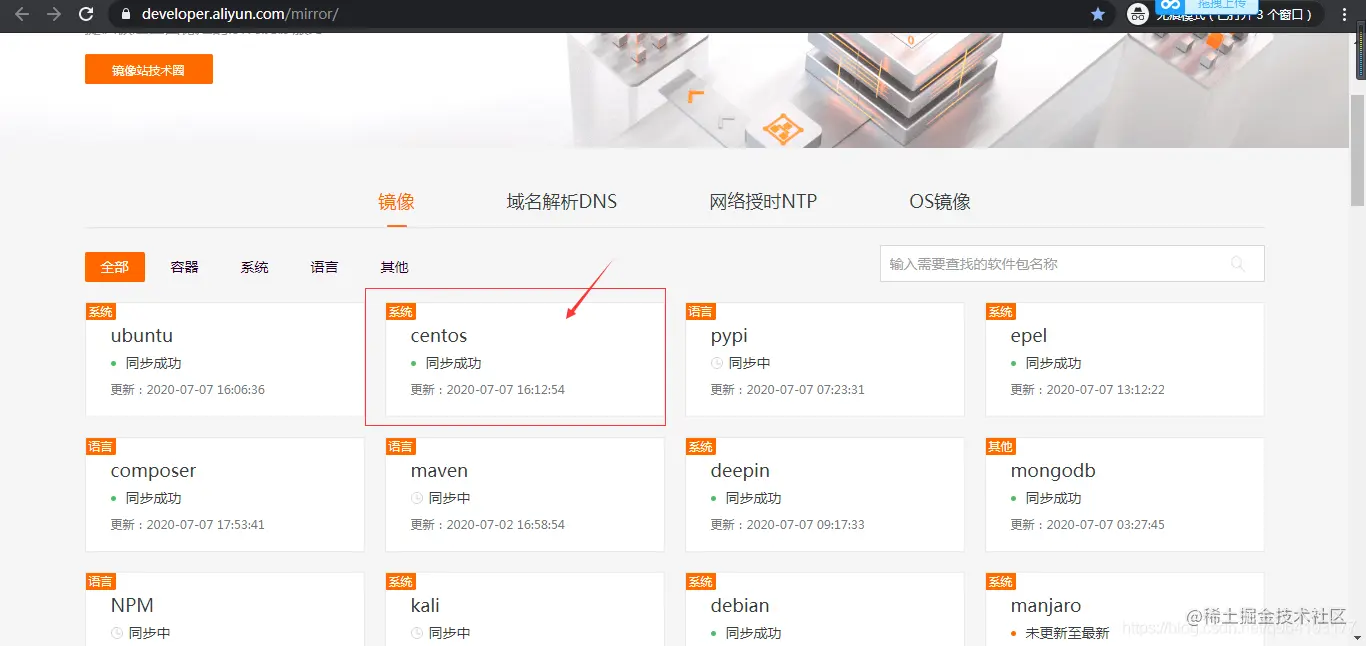The height and width of the screenshot is (646, 1366).
Task: Click the blue cloud upload extension icon
Action: tap(1171, 5)
